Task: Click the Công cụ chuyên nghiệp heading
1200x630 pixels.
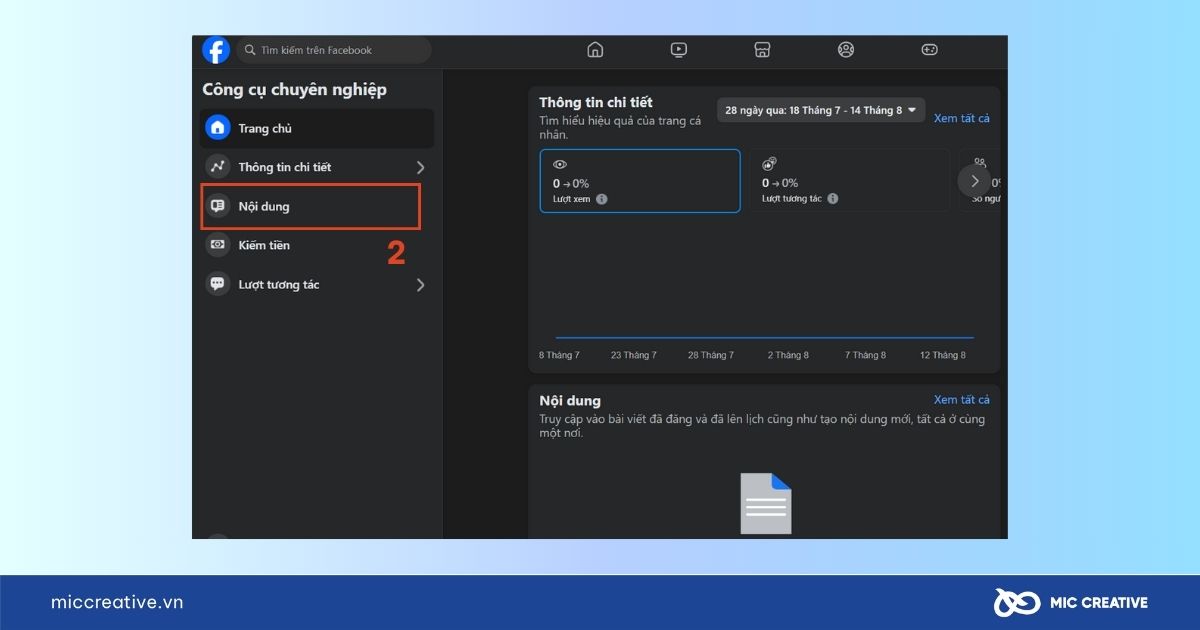Action: pyautogui.click(x=294, y=90)
